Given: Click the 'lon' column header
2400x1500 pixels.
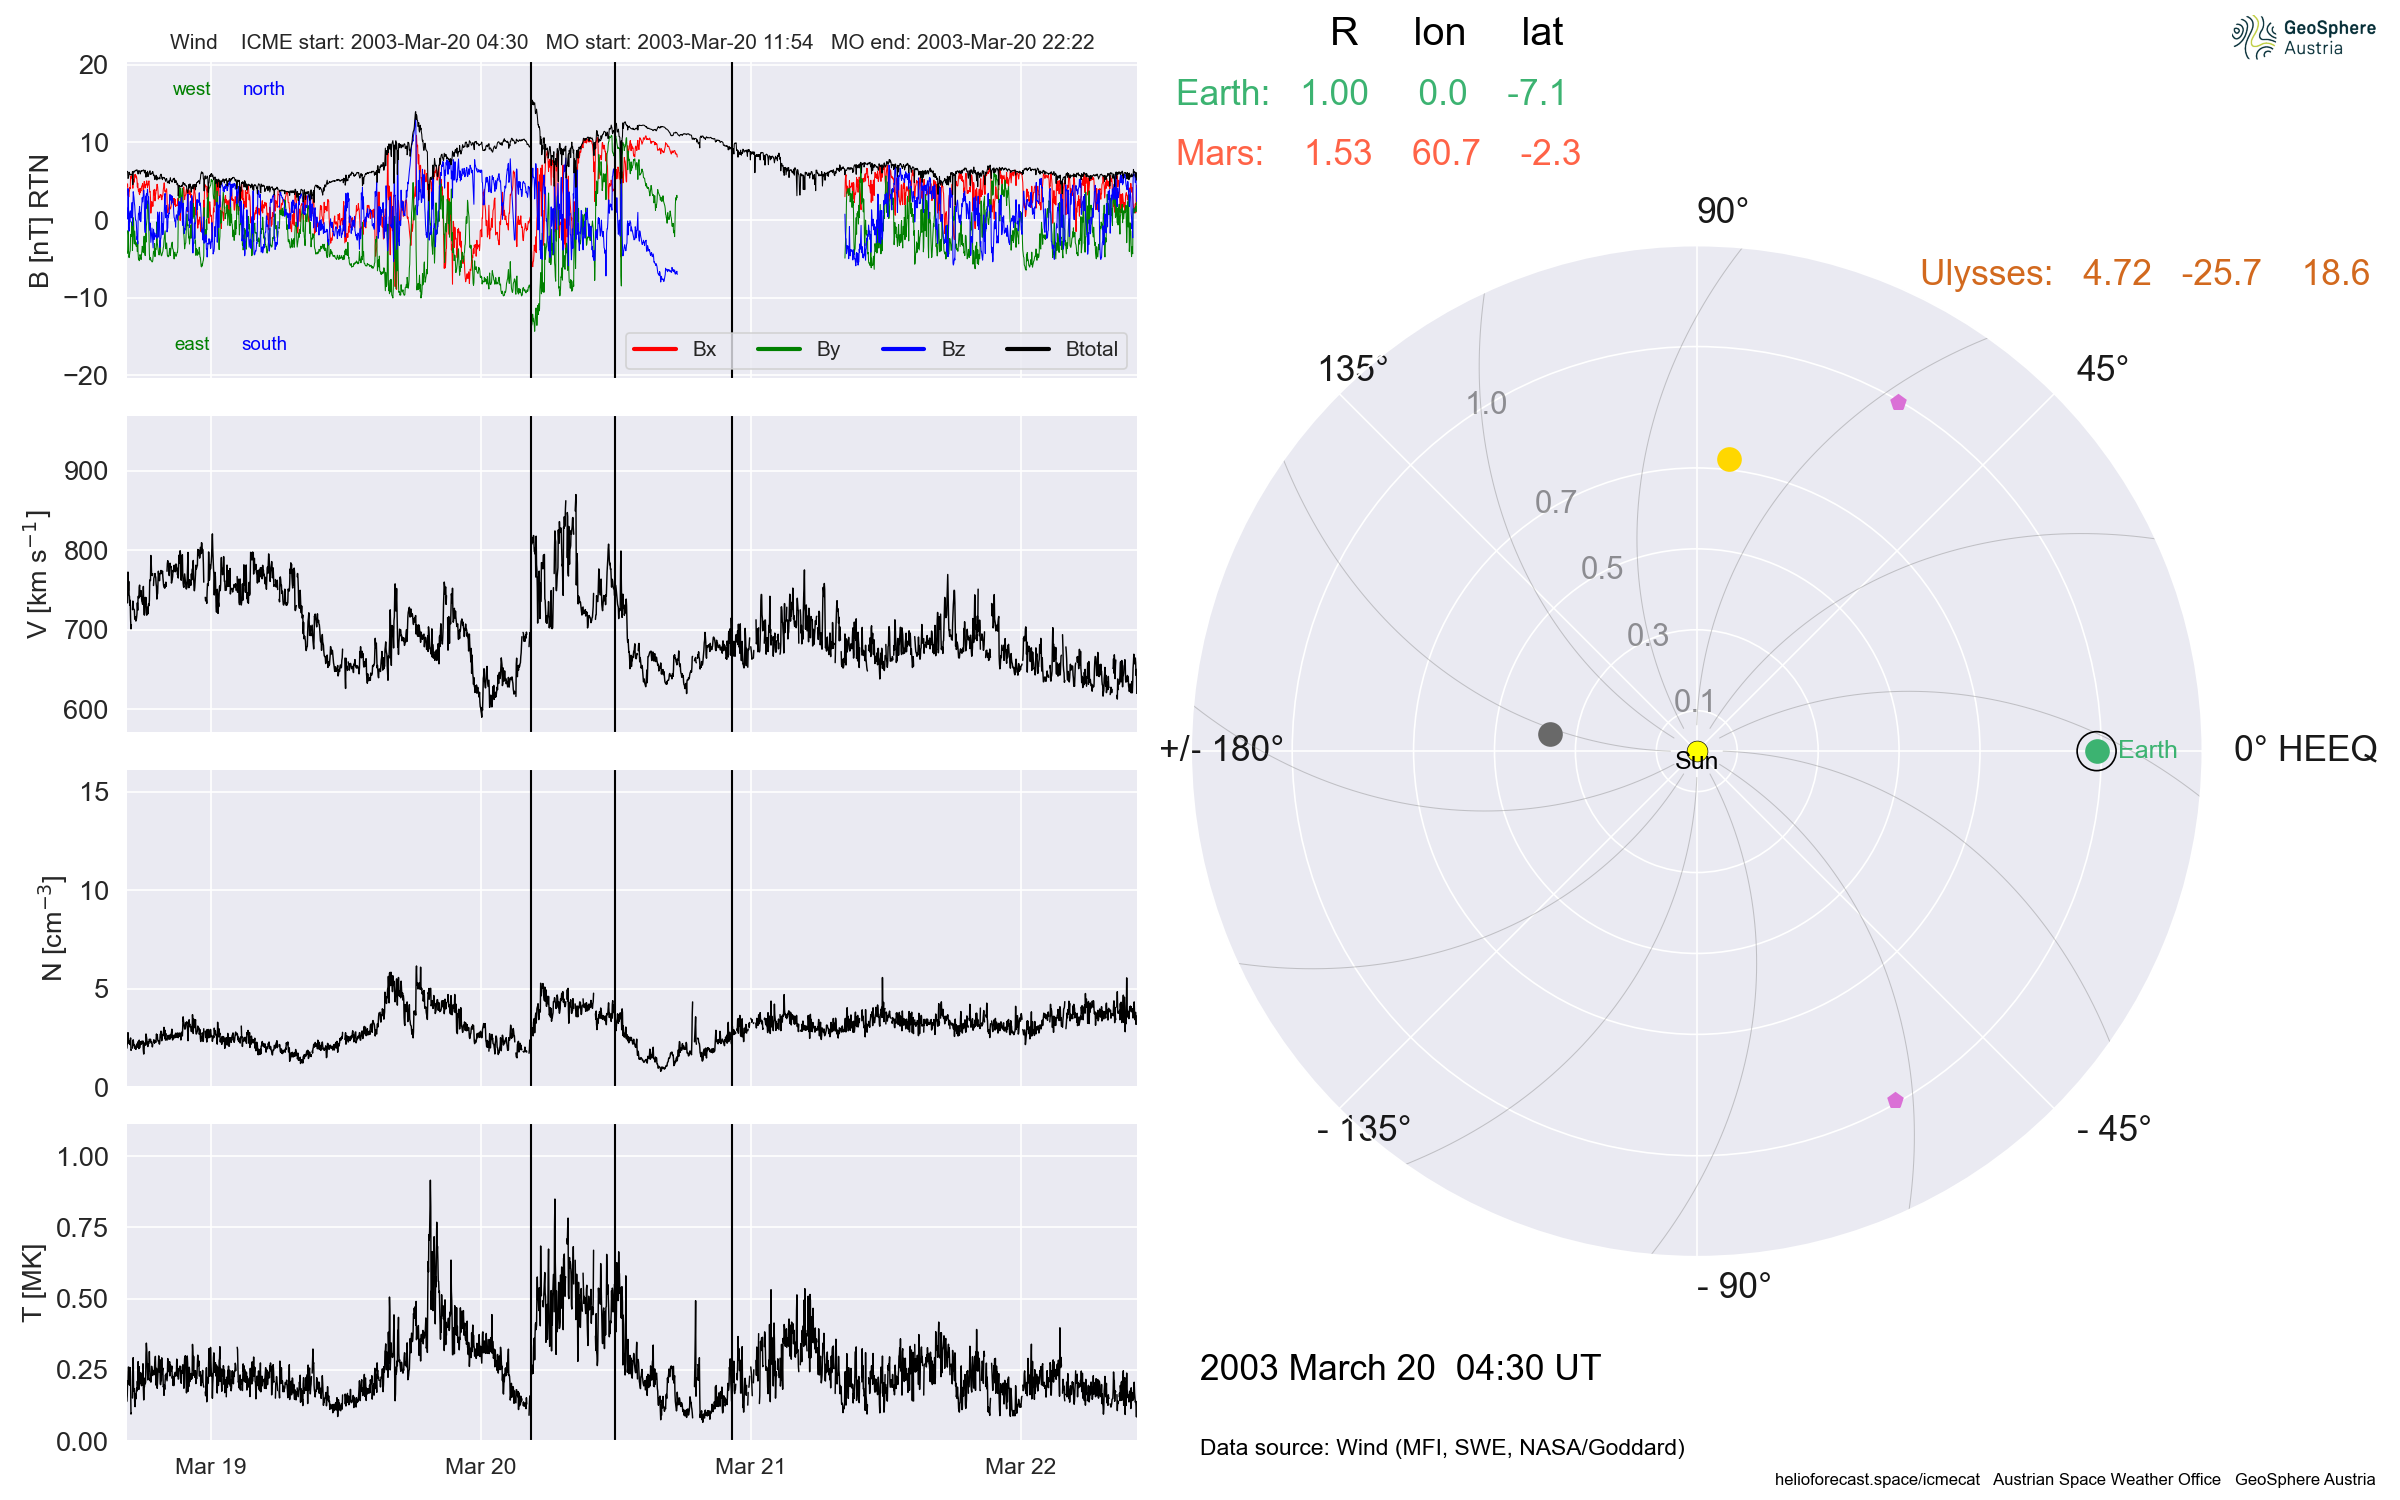Looking at the screenshot, I should [x=1439, y=32].
